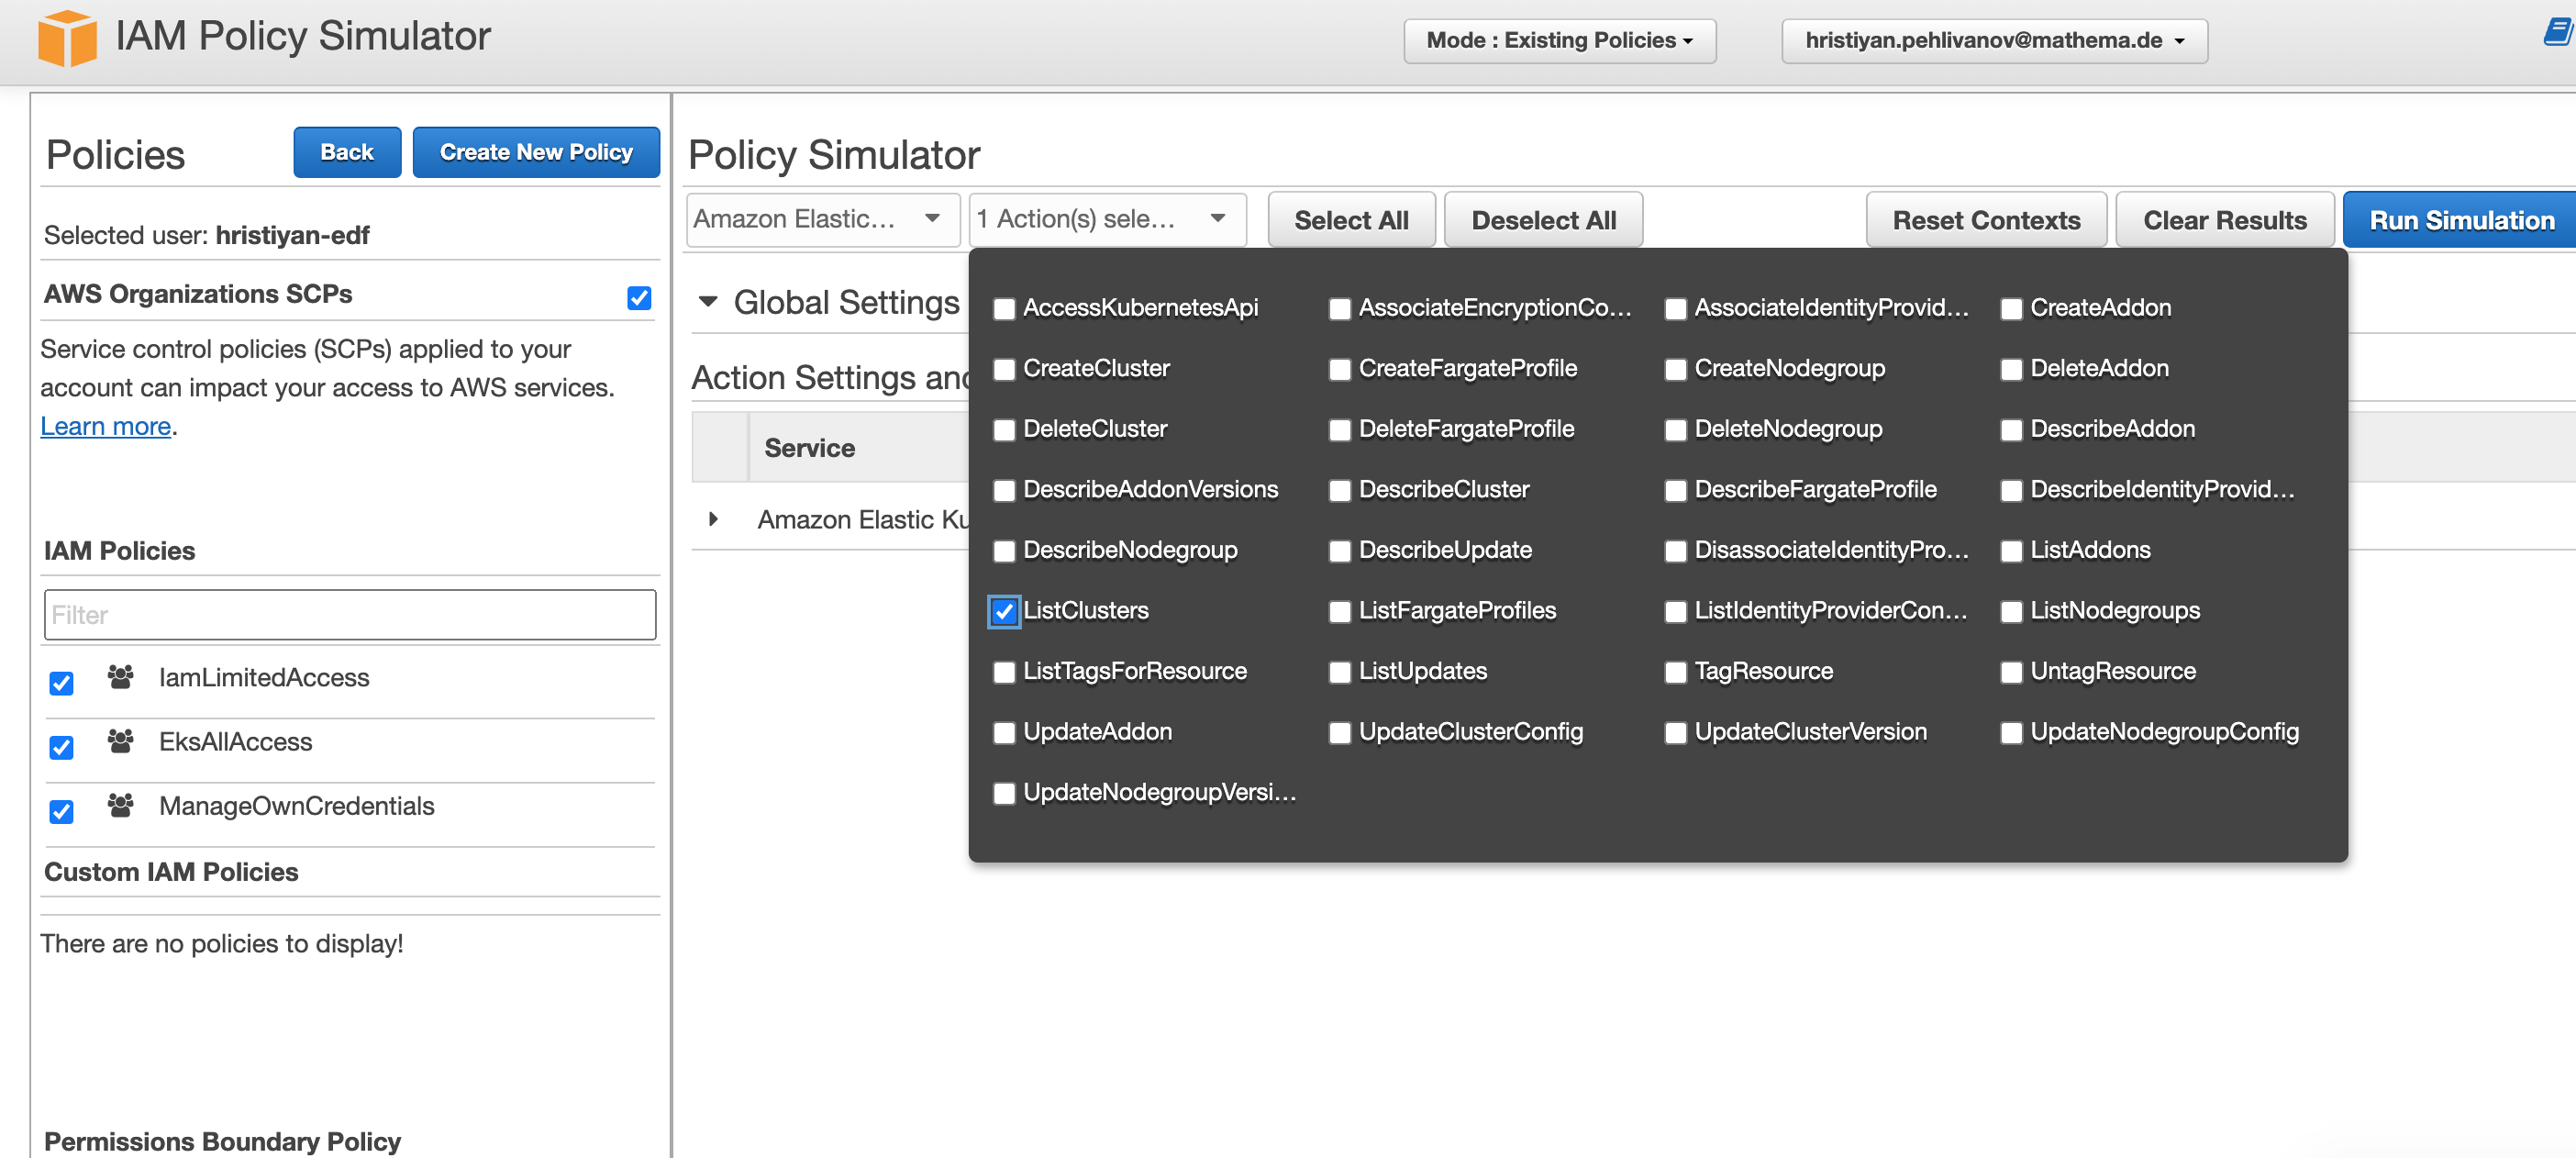Image resolution: width=2576 pixels, height=1158 pixels.
Task: Click the group icon beside IamLimitedAccess
Action: (x=120, y=678)
